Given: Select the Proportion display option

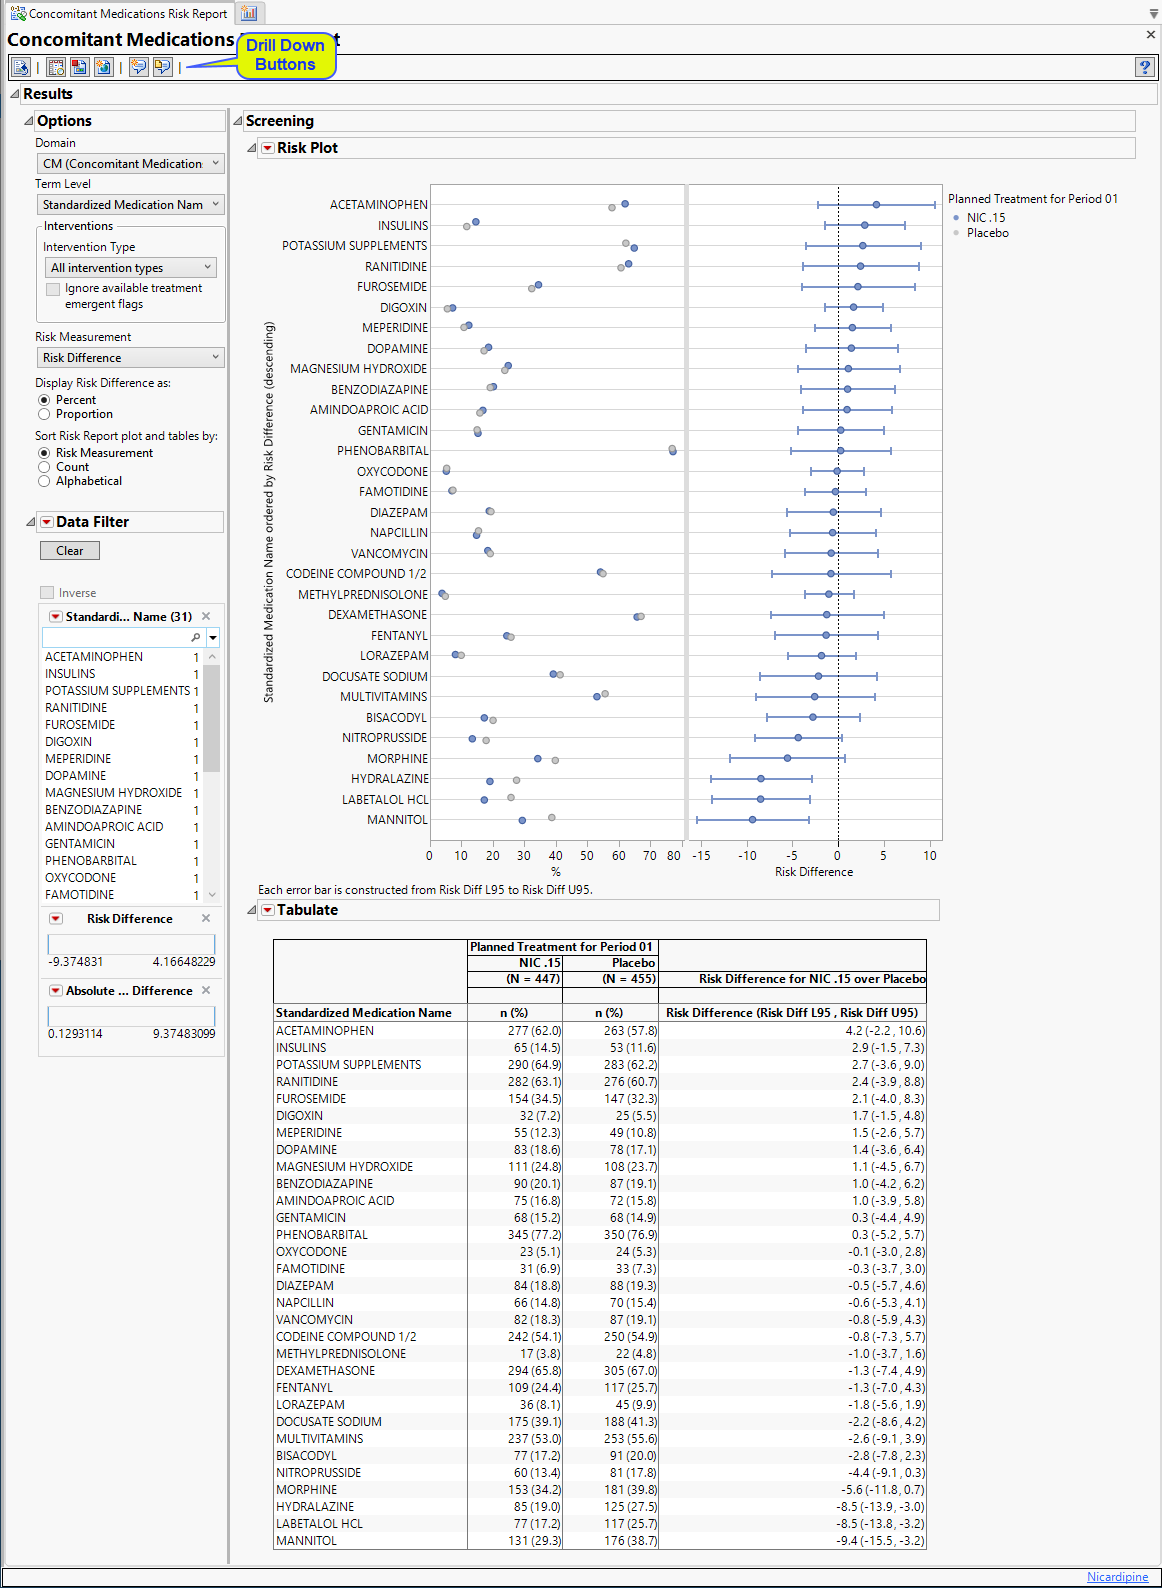Looking at the screenshot, I should [44, 414].
